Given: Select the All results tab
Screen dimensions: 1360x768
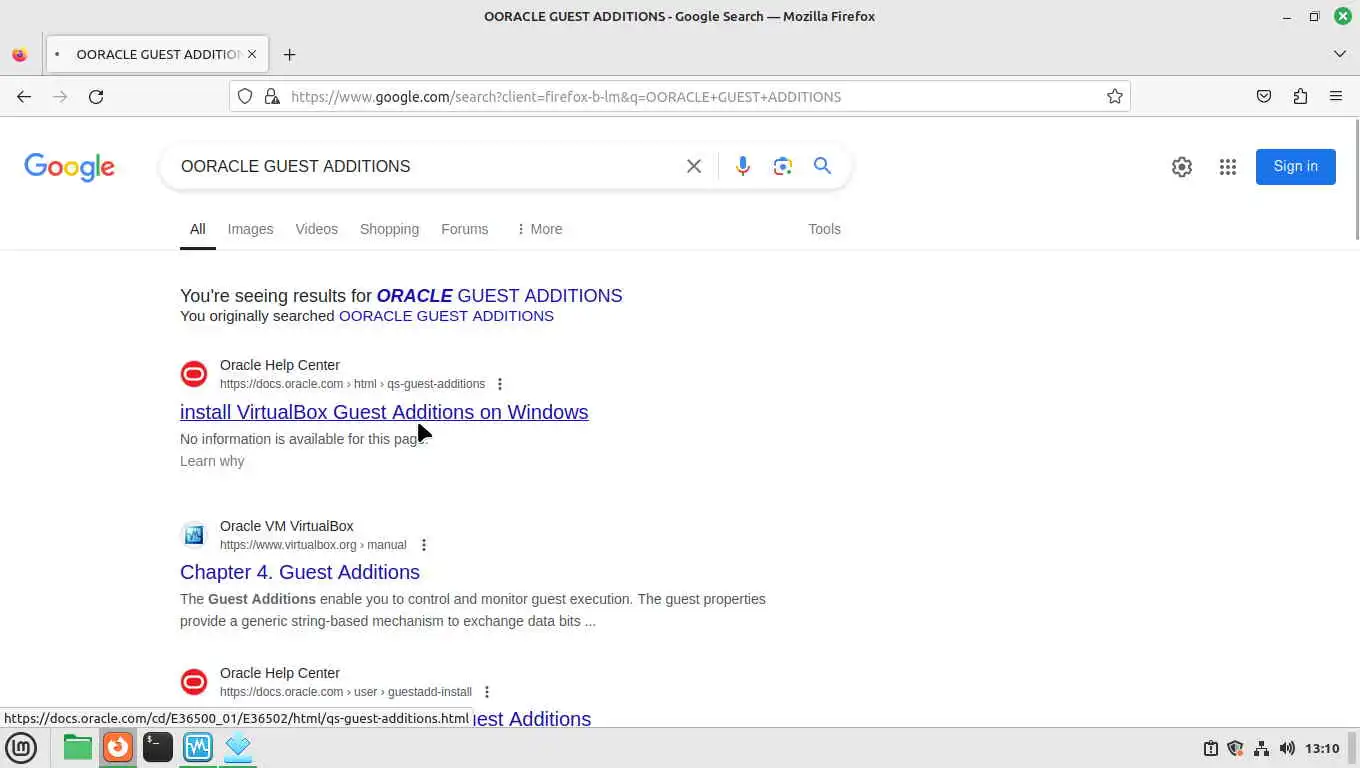Looking at the screenshot, I should pyautogui.click(x=198, y=229).
